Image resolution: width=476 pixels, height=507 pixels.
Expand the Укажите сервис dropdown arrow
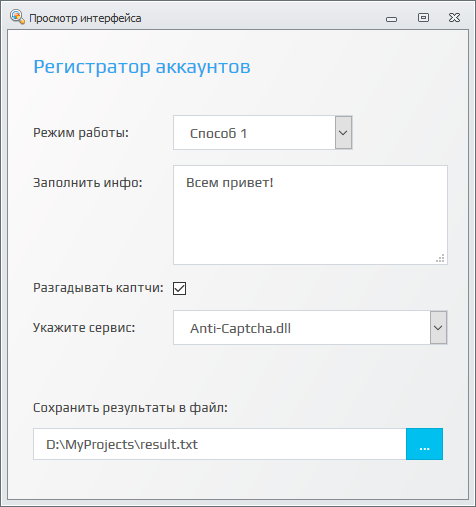tap(438, 328)
